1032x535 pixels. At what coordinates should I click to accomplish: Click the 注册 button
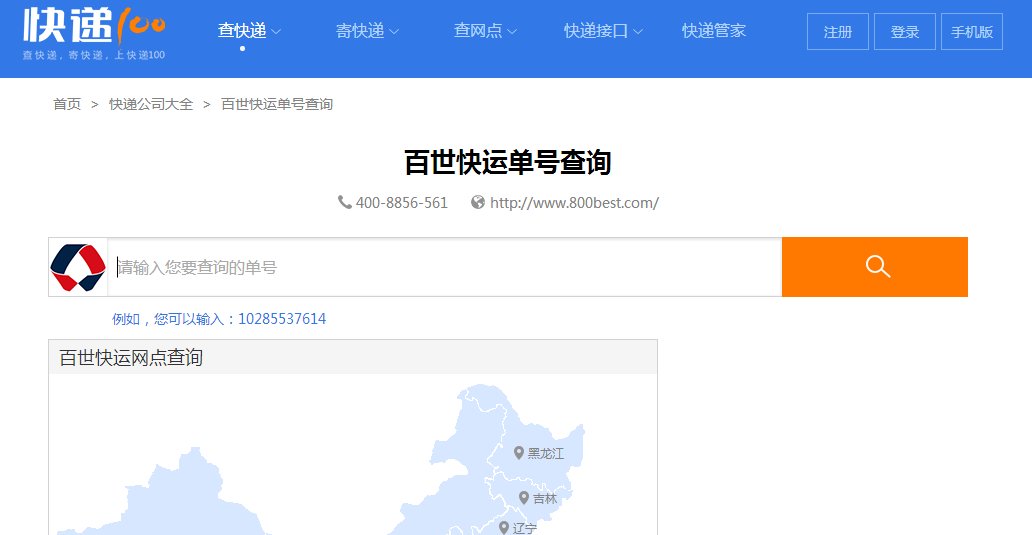point(838,32)
